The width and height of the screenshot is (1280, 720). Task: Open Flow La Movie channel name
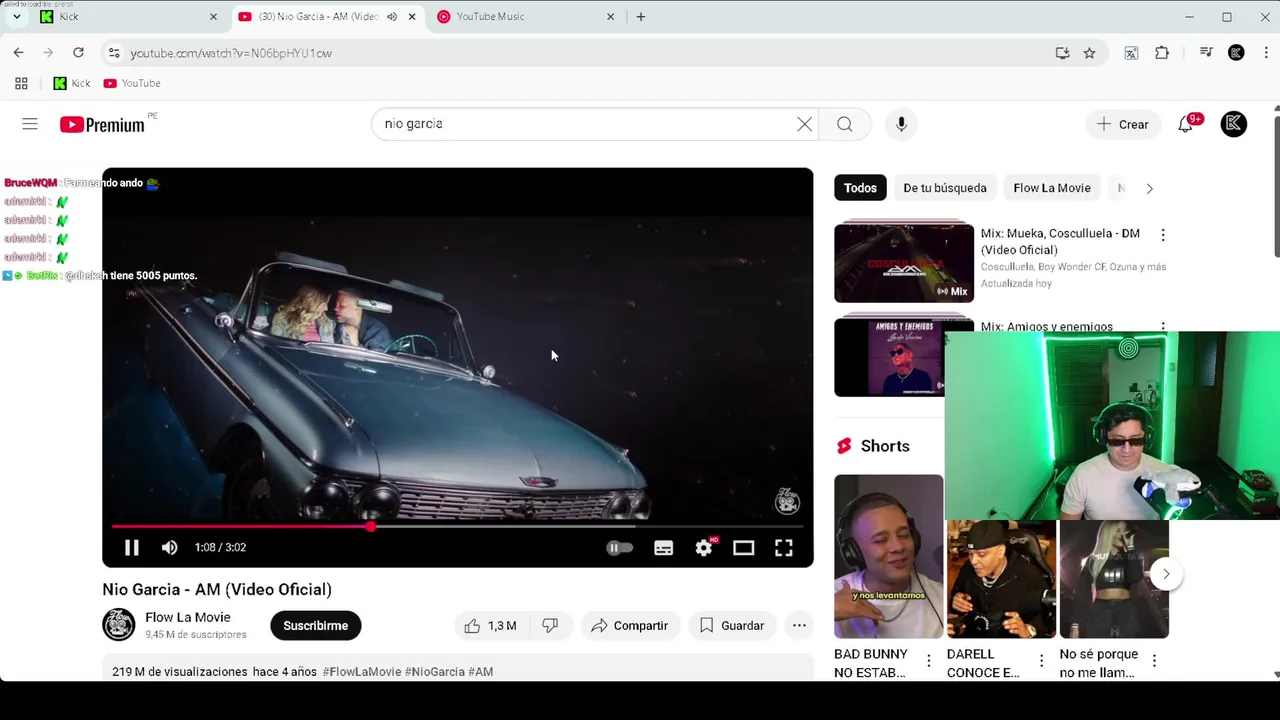pyautogui.click(x=188, y=617)
